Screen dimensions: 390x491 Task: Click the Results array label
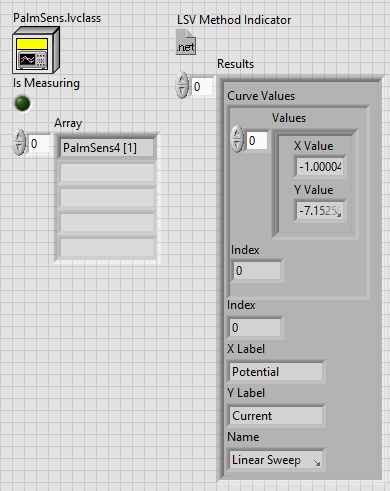[x=235, y=64]
